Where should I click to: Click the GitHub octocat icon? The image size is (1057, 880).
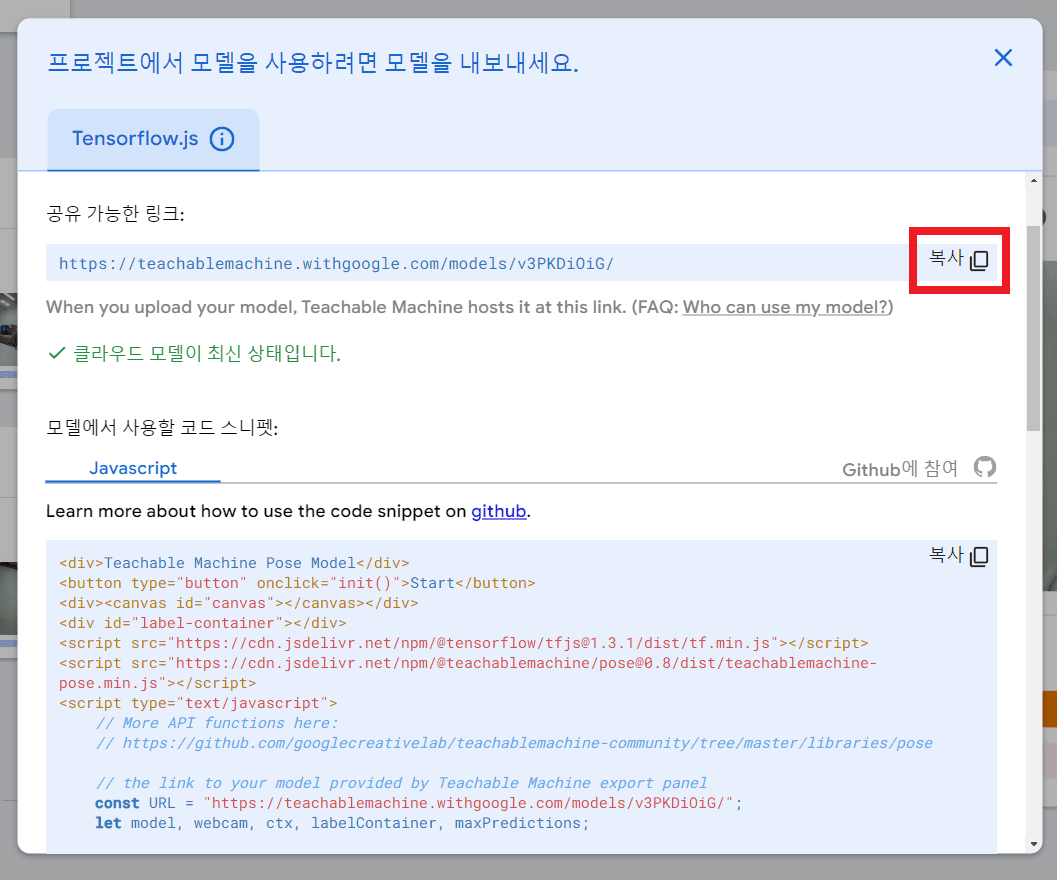point(985,467)
